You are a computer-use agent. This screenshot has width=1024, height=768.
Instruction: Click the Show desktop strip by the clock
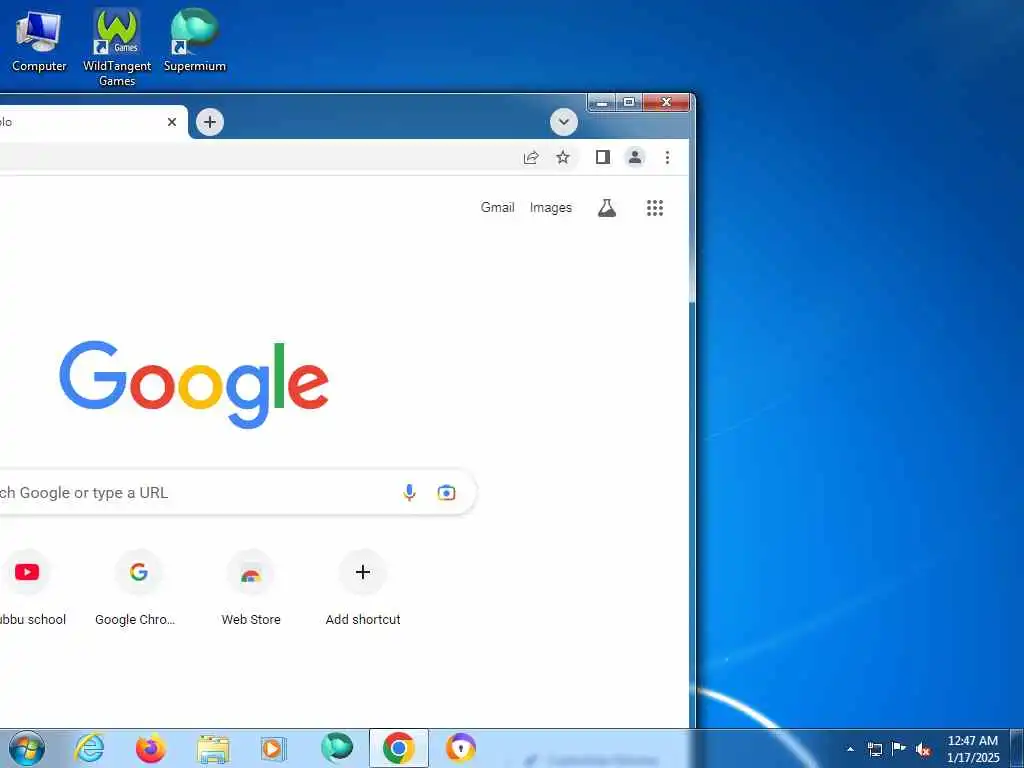[1017, 748]
